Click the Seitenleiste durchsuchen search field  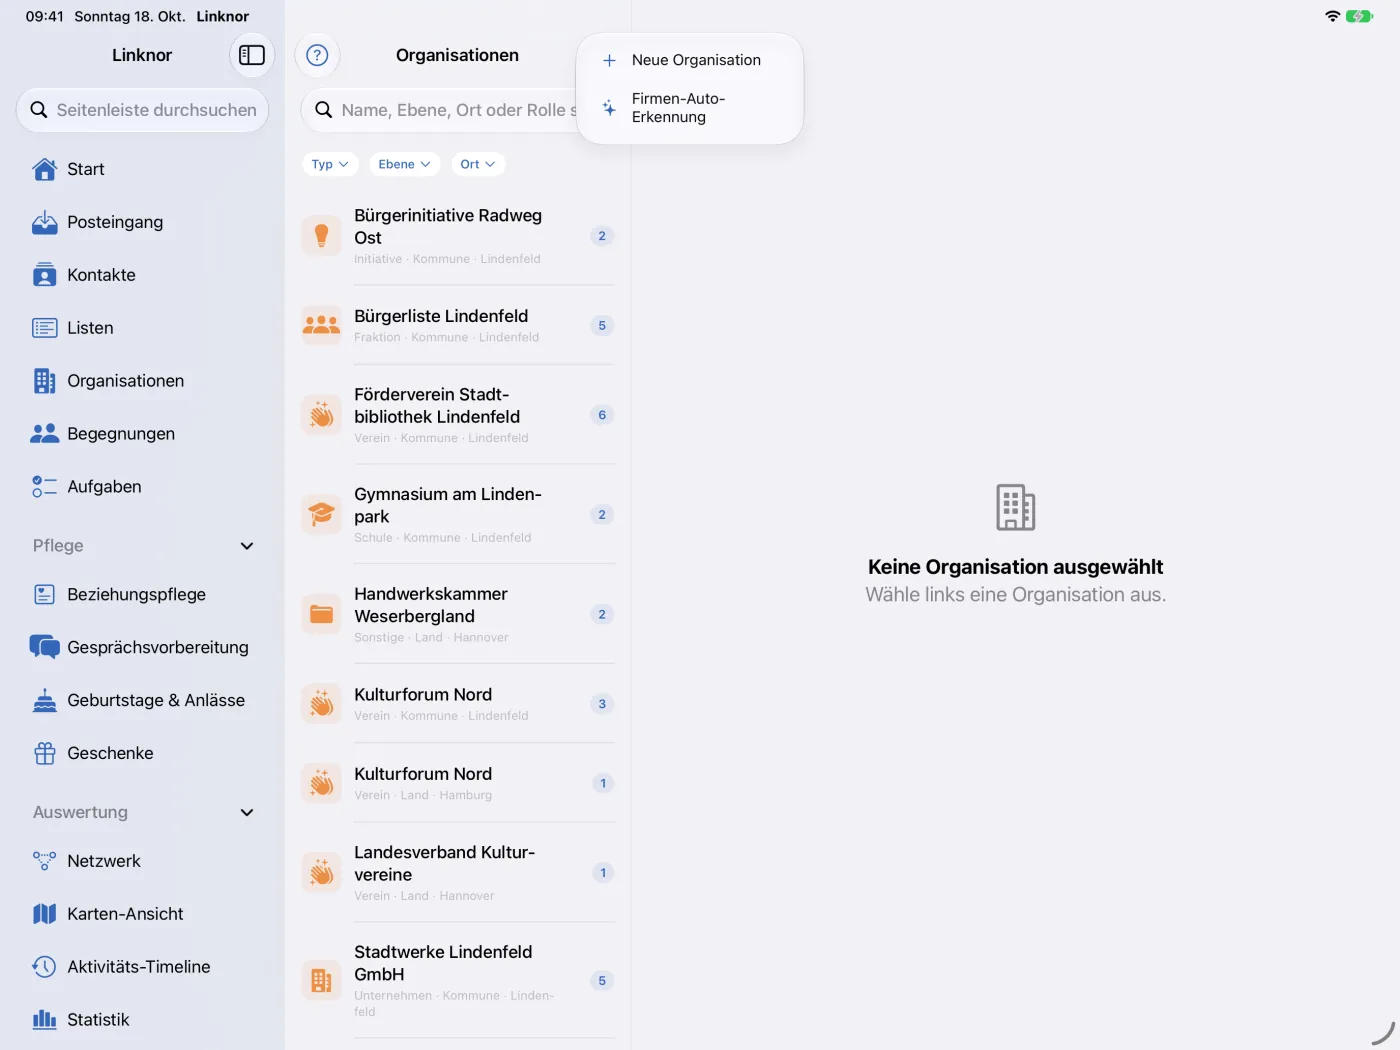point(142,110)
